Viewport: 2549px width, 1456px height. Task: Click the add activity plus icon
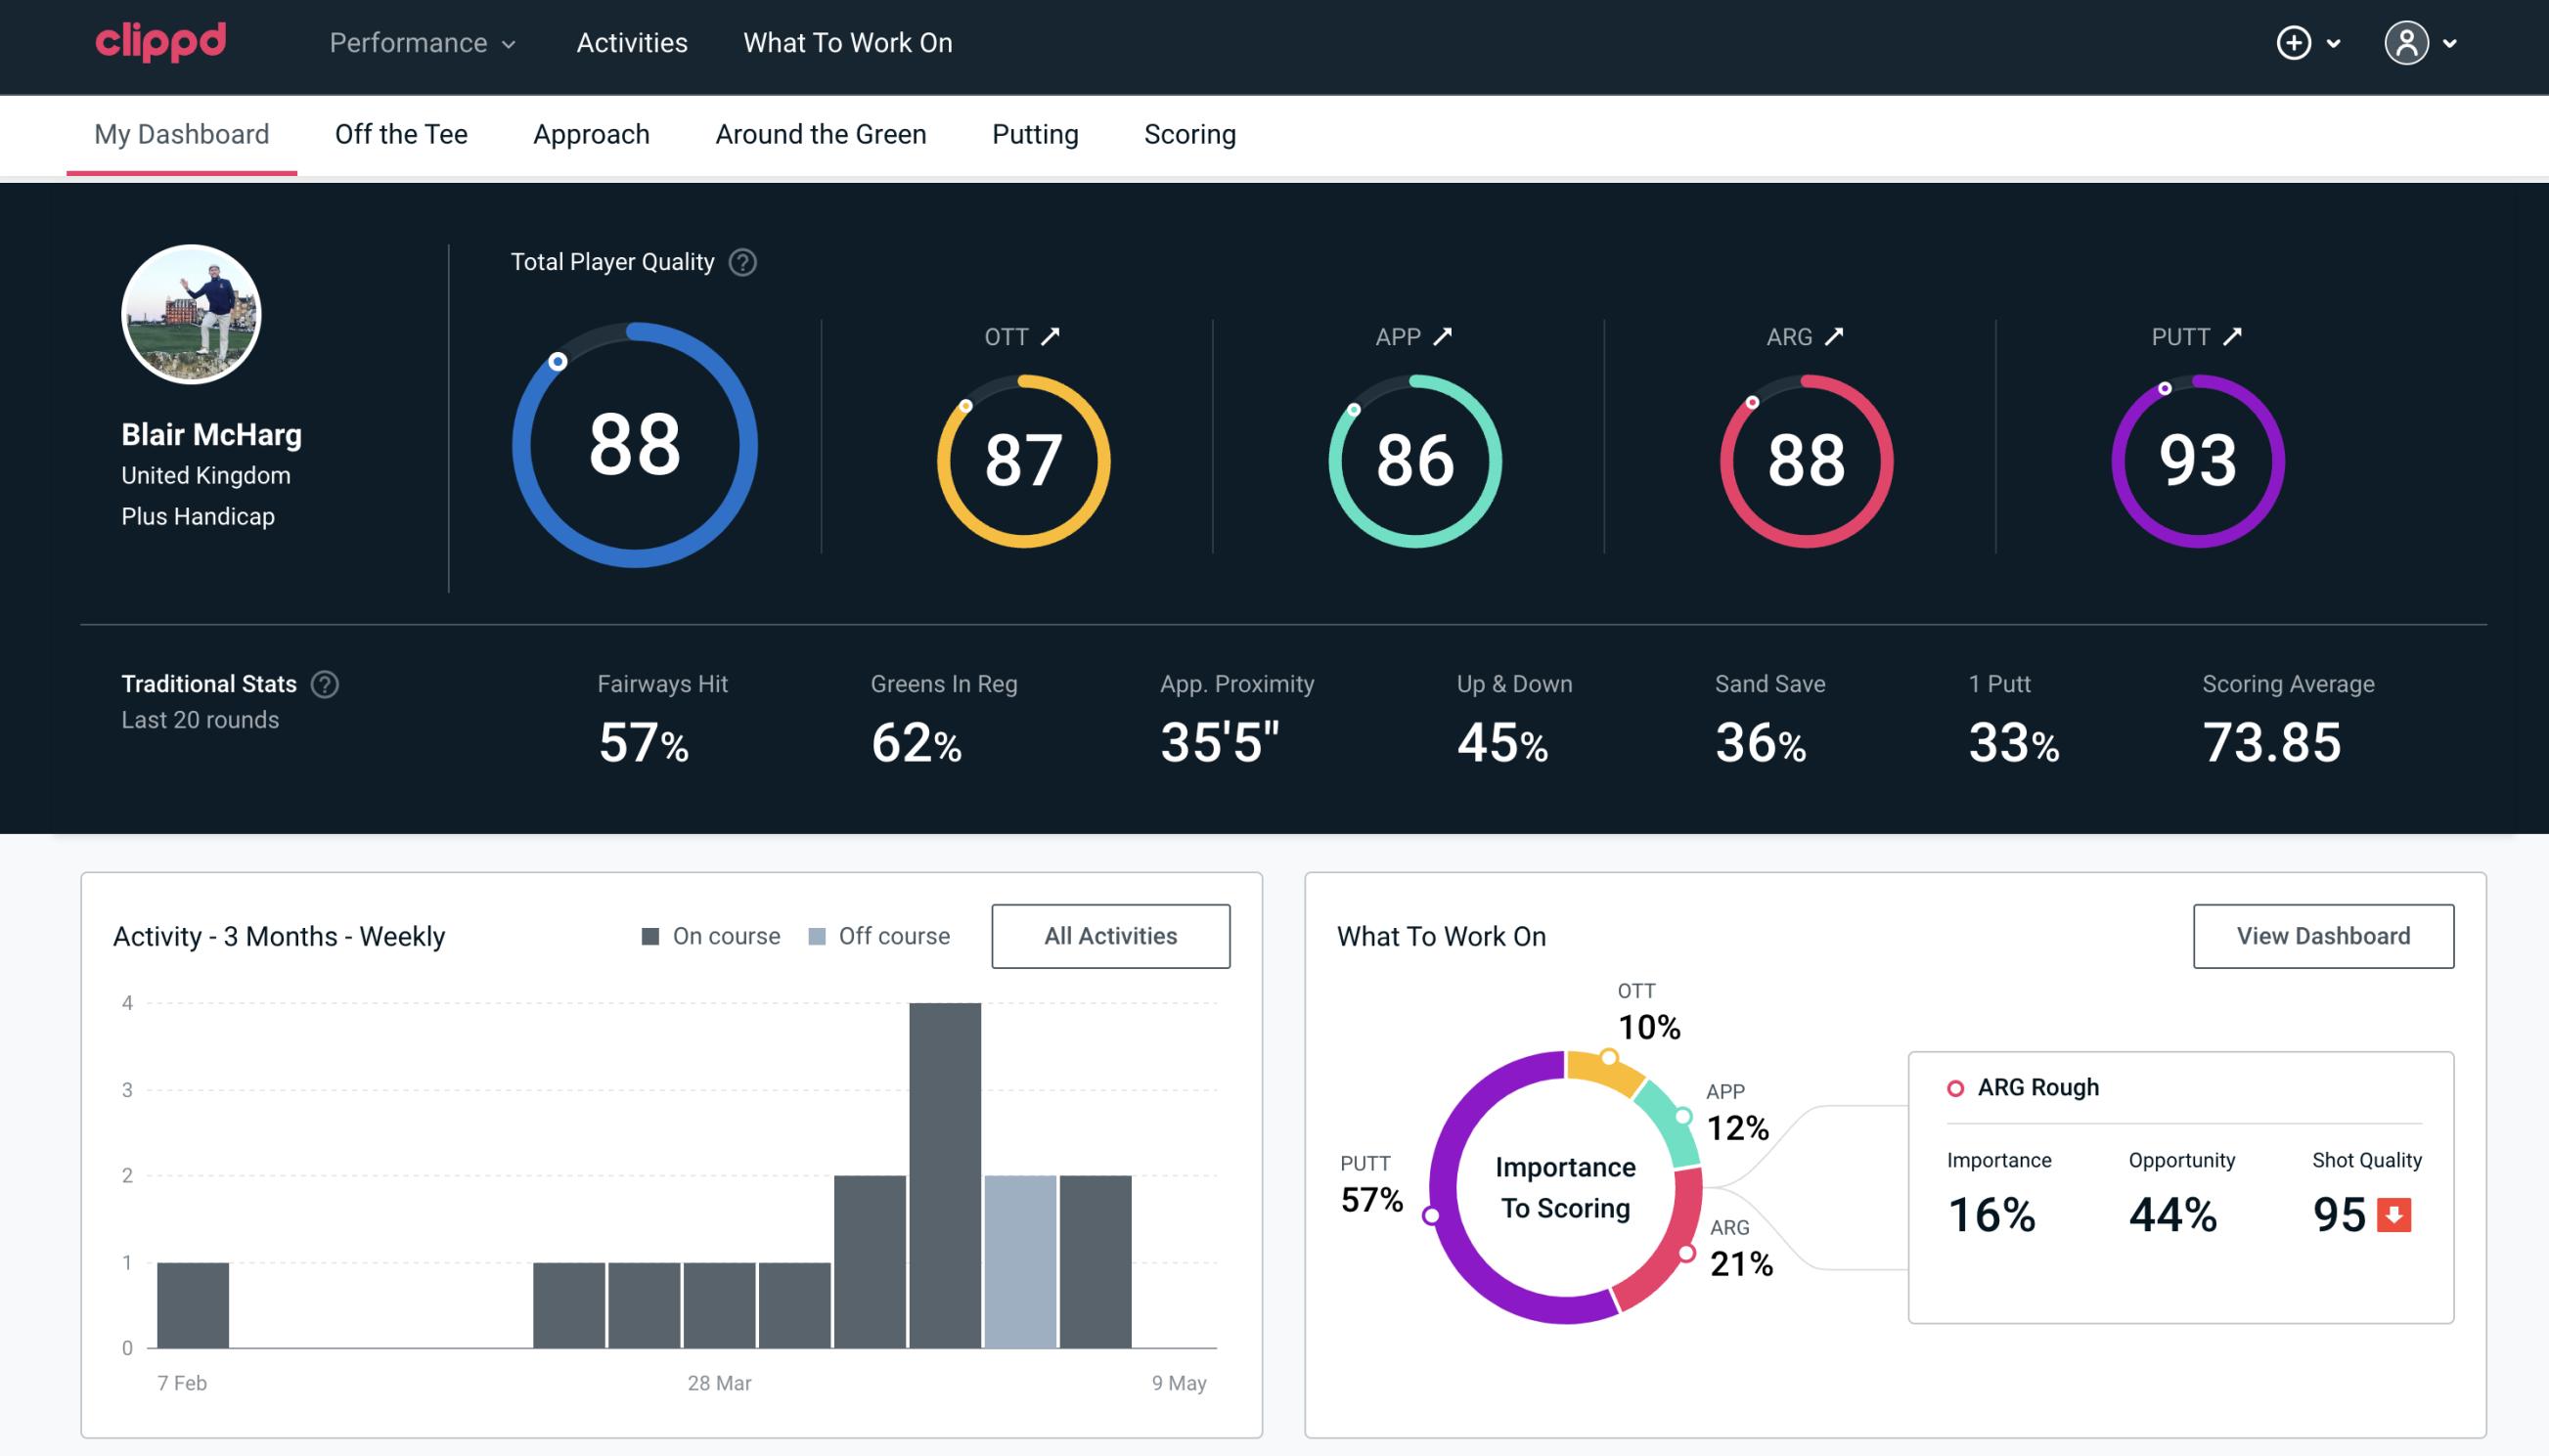tap(2294, 44)
